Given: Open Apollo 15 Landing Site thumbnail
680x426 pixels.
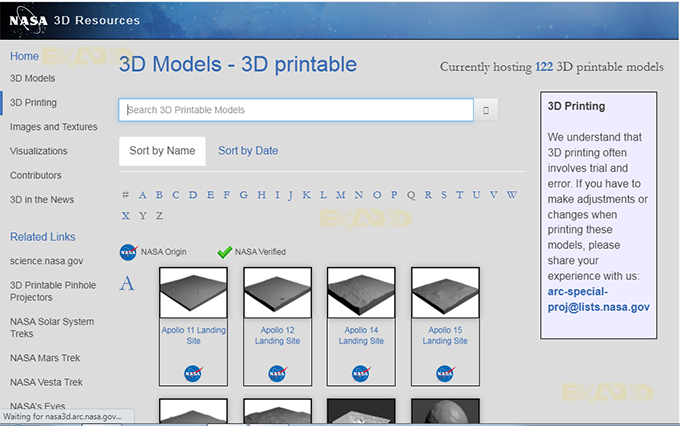Looking at the screenshot, I should coord(445,293).
